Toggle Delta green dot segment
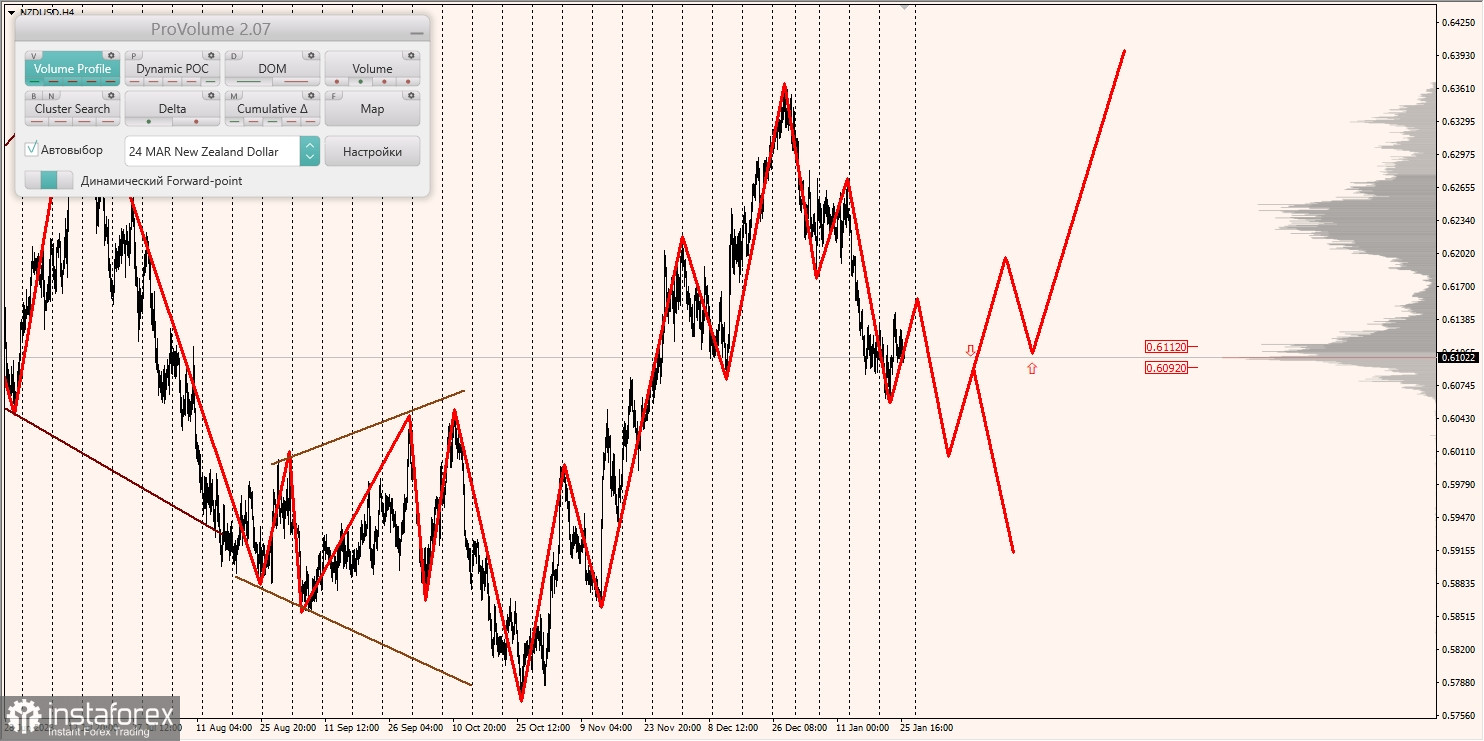 click(x=149, y=122)
